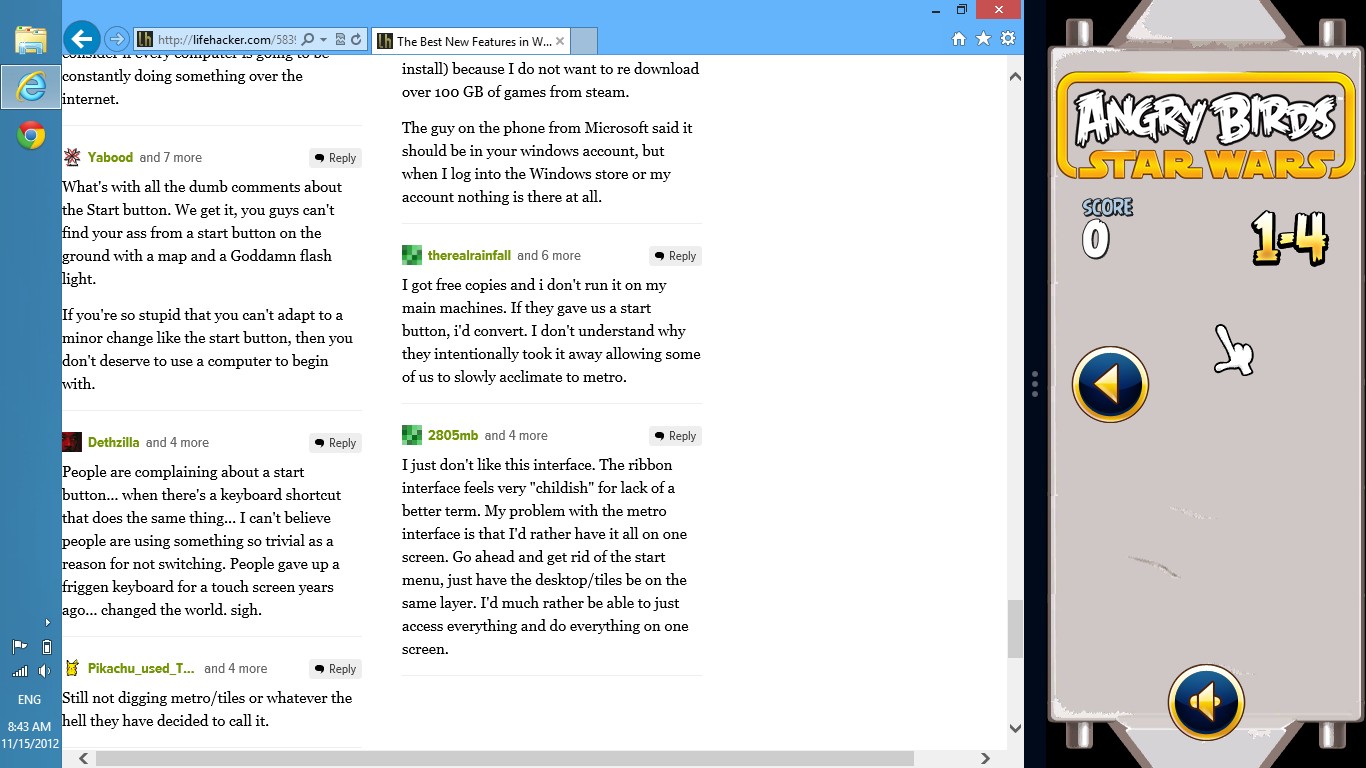Toggle the Compatibility View icon in the address bar
The height and width of the screenshot is (768, 1366).
click(x=340, y=40)
